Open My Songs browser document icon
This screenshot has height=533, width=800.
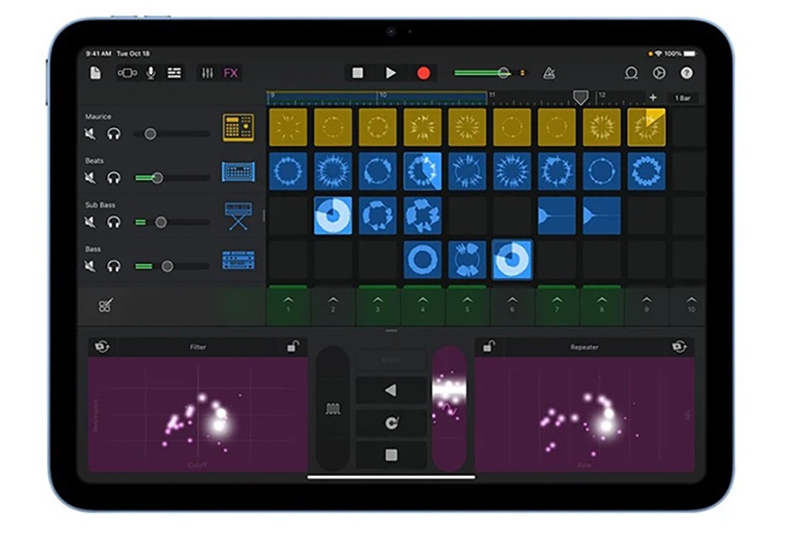coord(95,73)
